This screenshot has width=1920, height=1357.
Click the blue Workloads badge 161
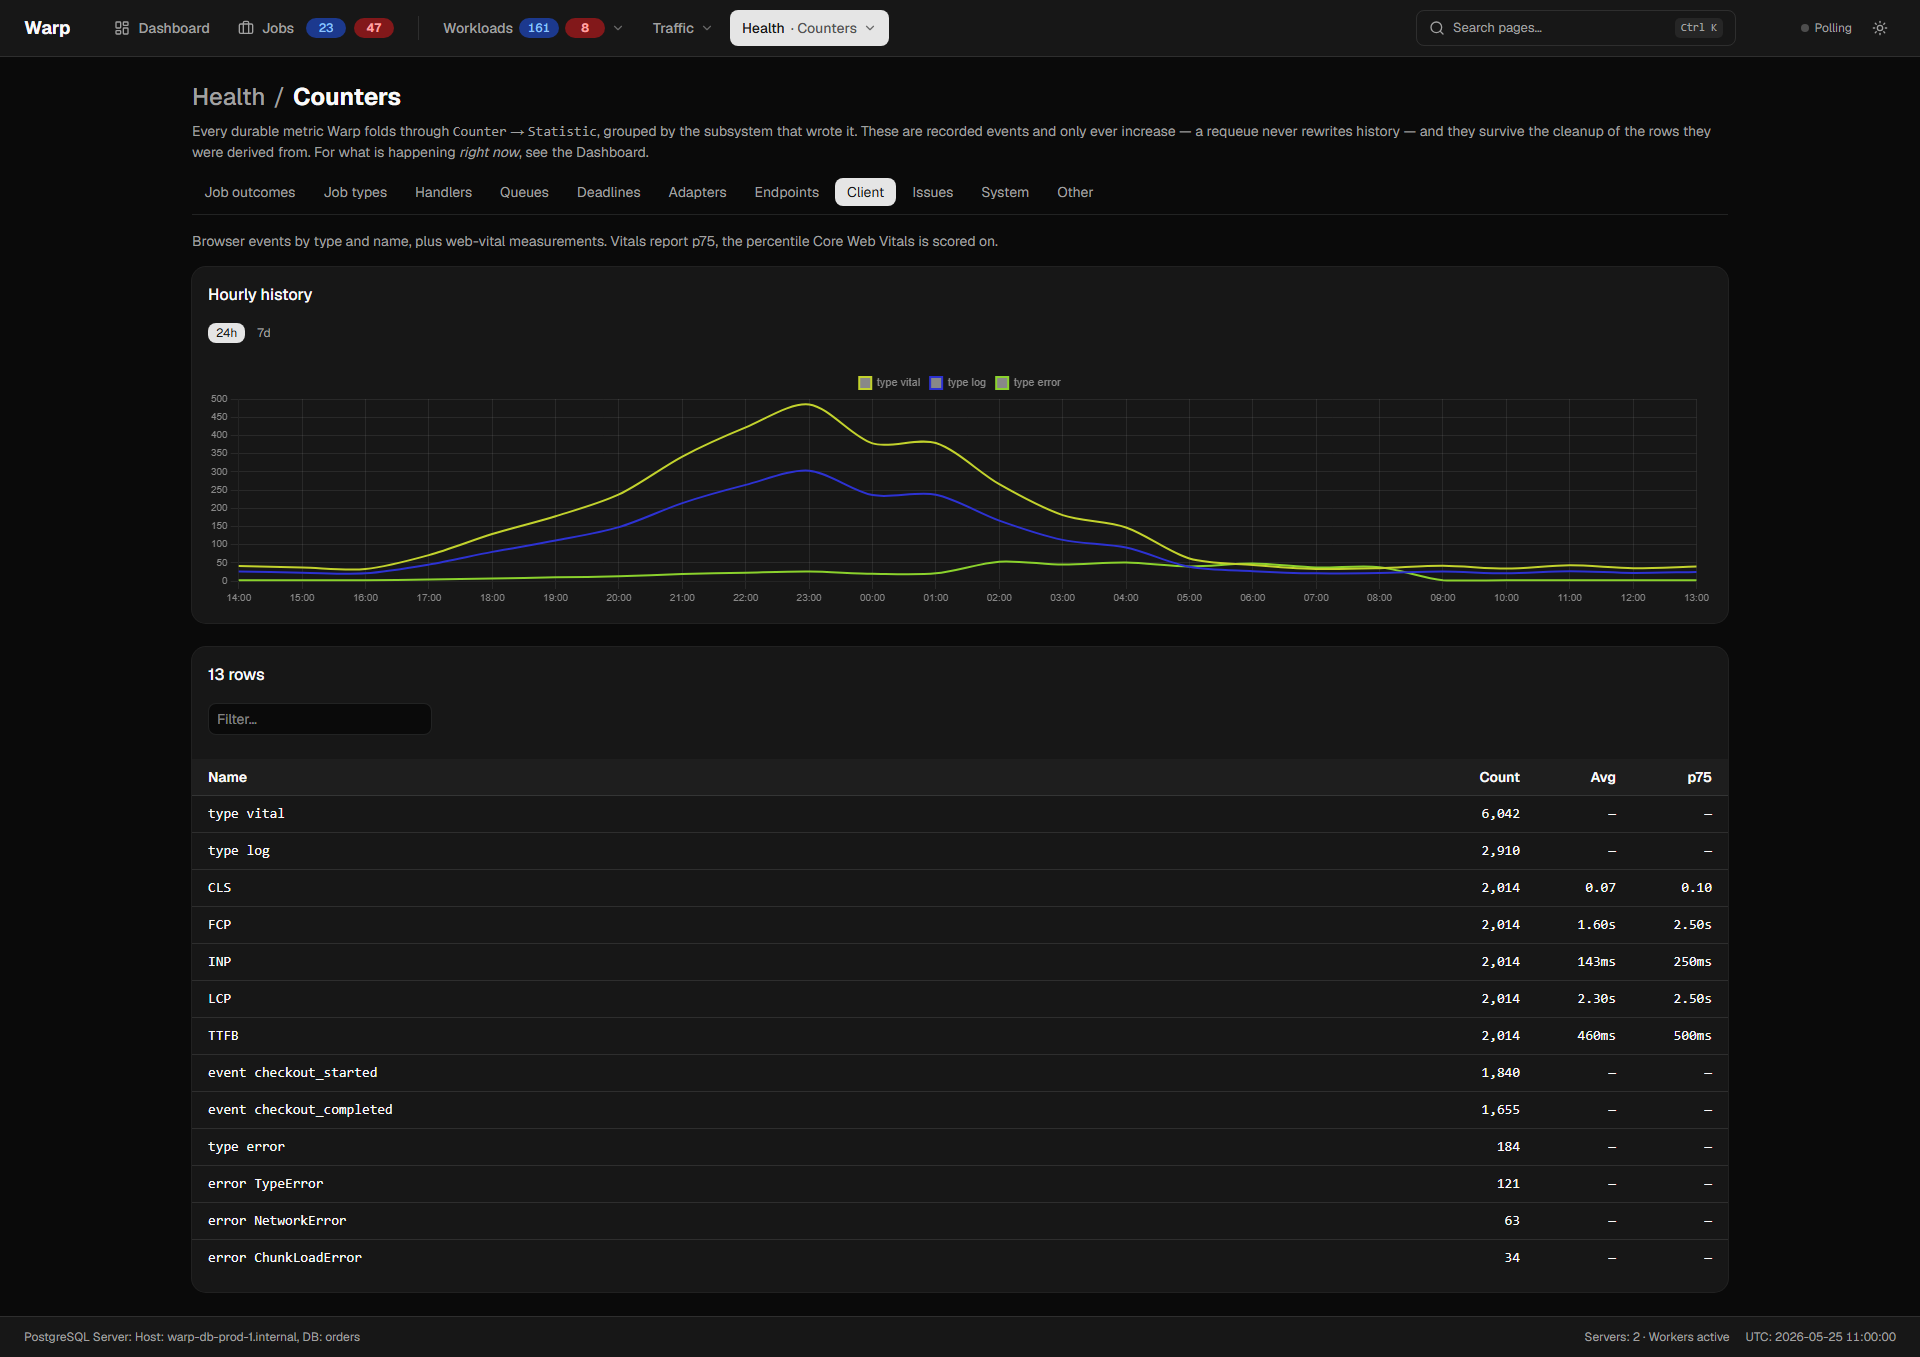tap(539, 28)
